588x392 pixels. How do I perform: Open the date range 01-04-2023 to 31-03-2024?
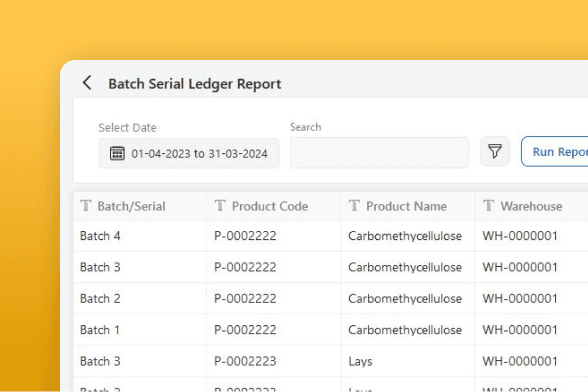(x=189, y=153)
